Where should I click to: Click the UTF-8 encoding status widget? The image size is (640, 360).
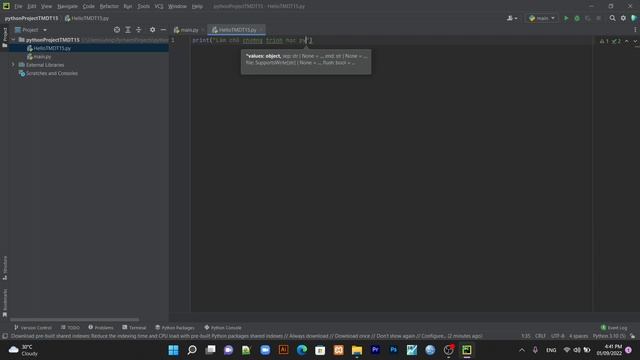point(558,336)
